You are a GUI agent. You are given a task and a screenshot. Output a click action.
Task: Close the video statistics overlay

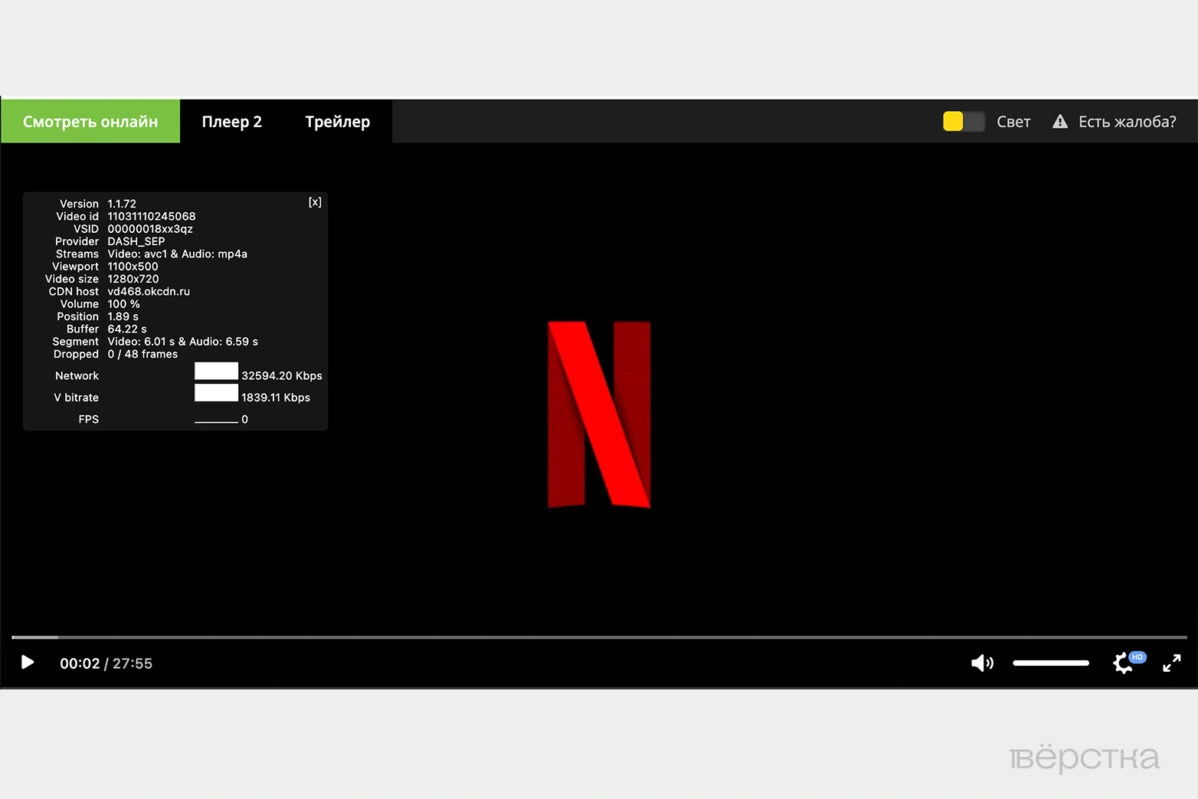(x=315, y=202)
